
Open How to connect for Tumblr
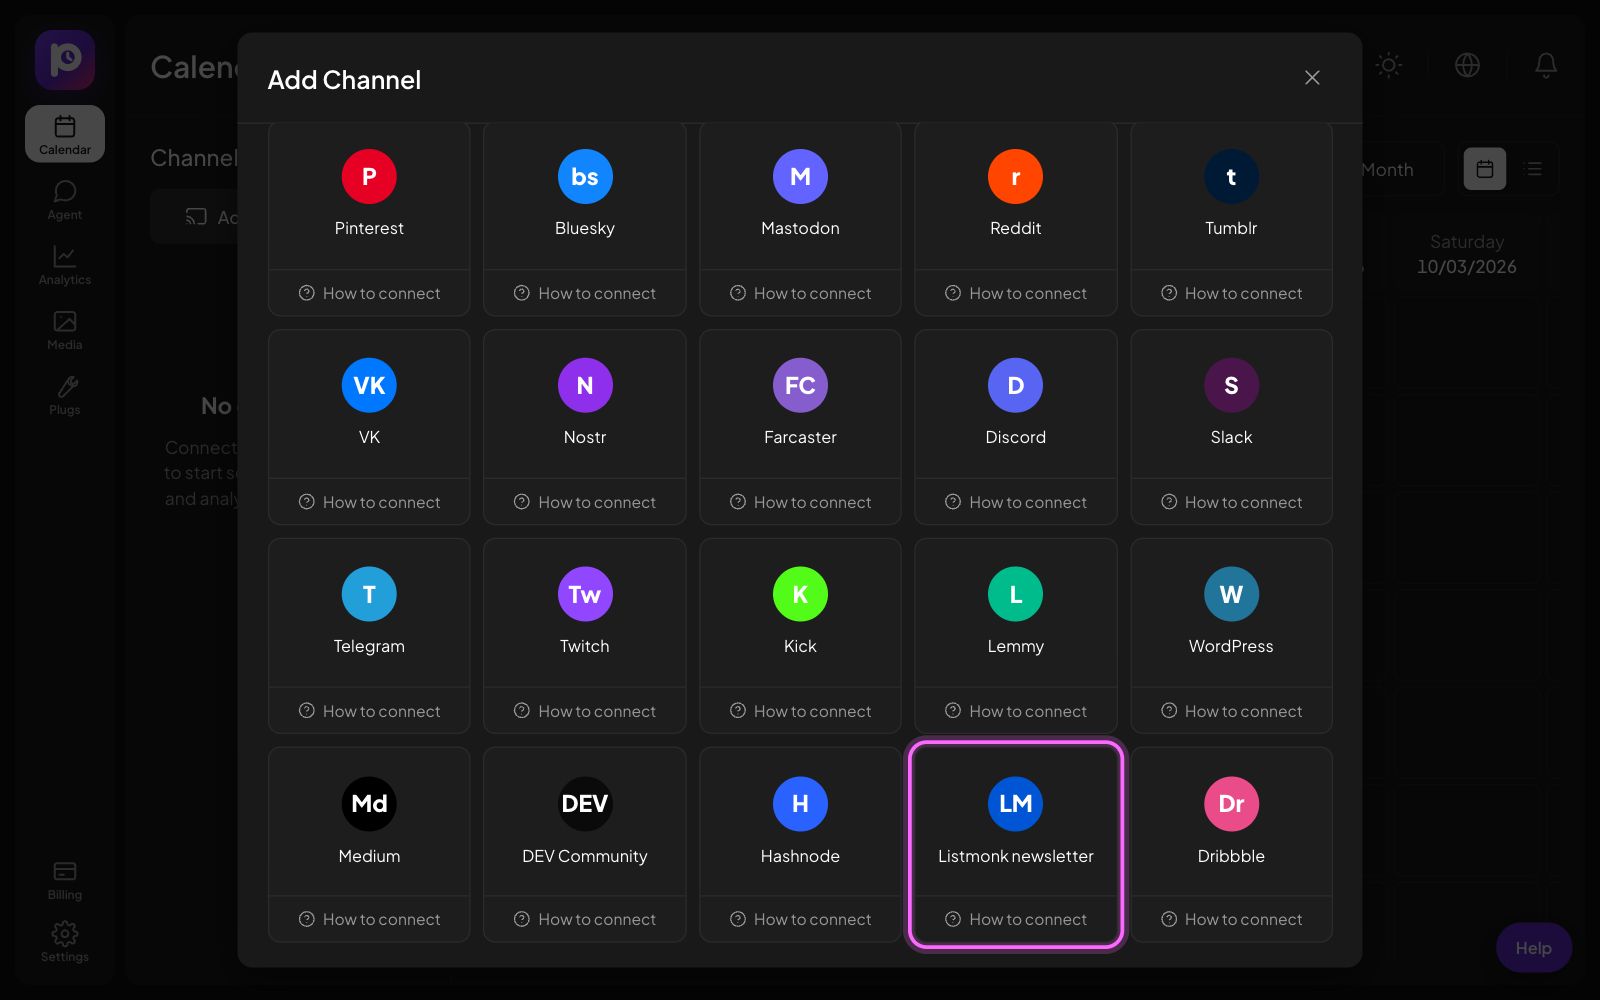coord(1231,293)
